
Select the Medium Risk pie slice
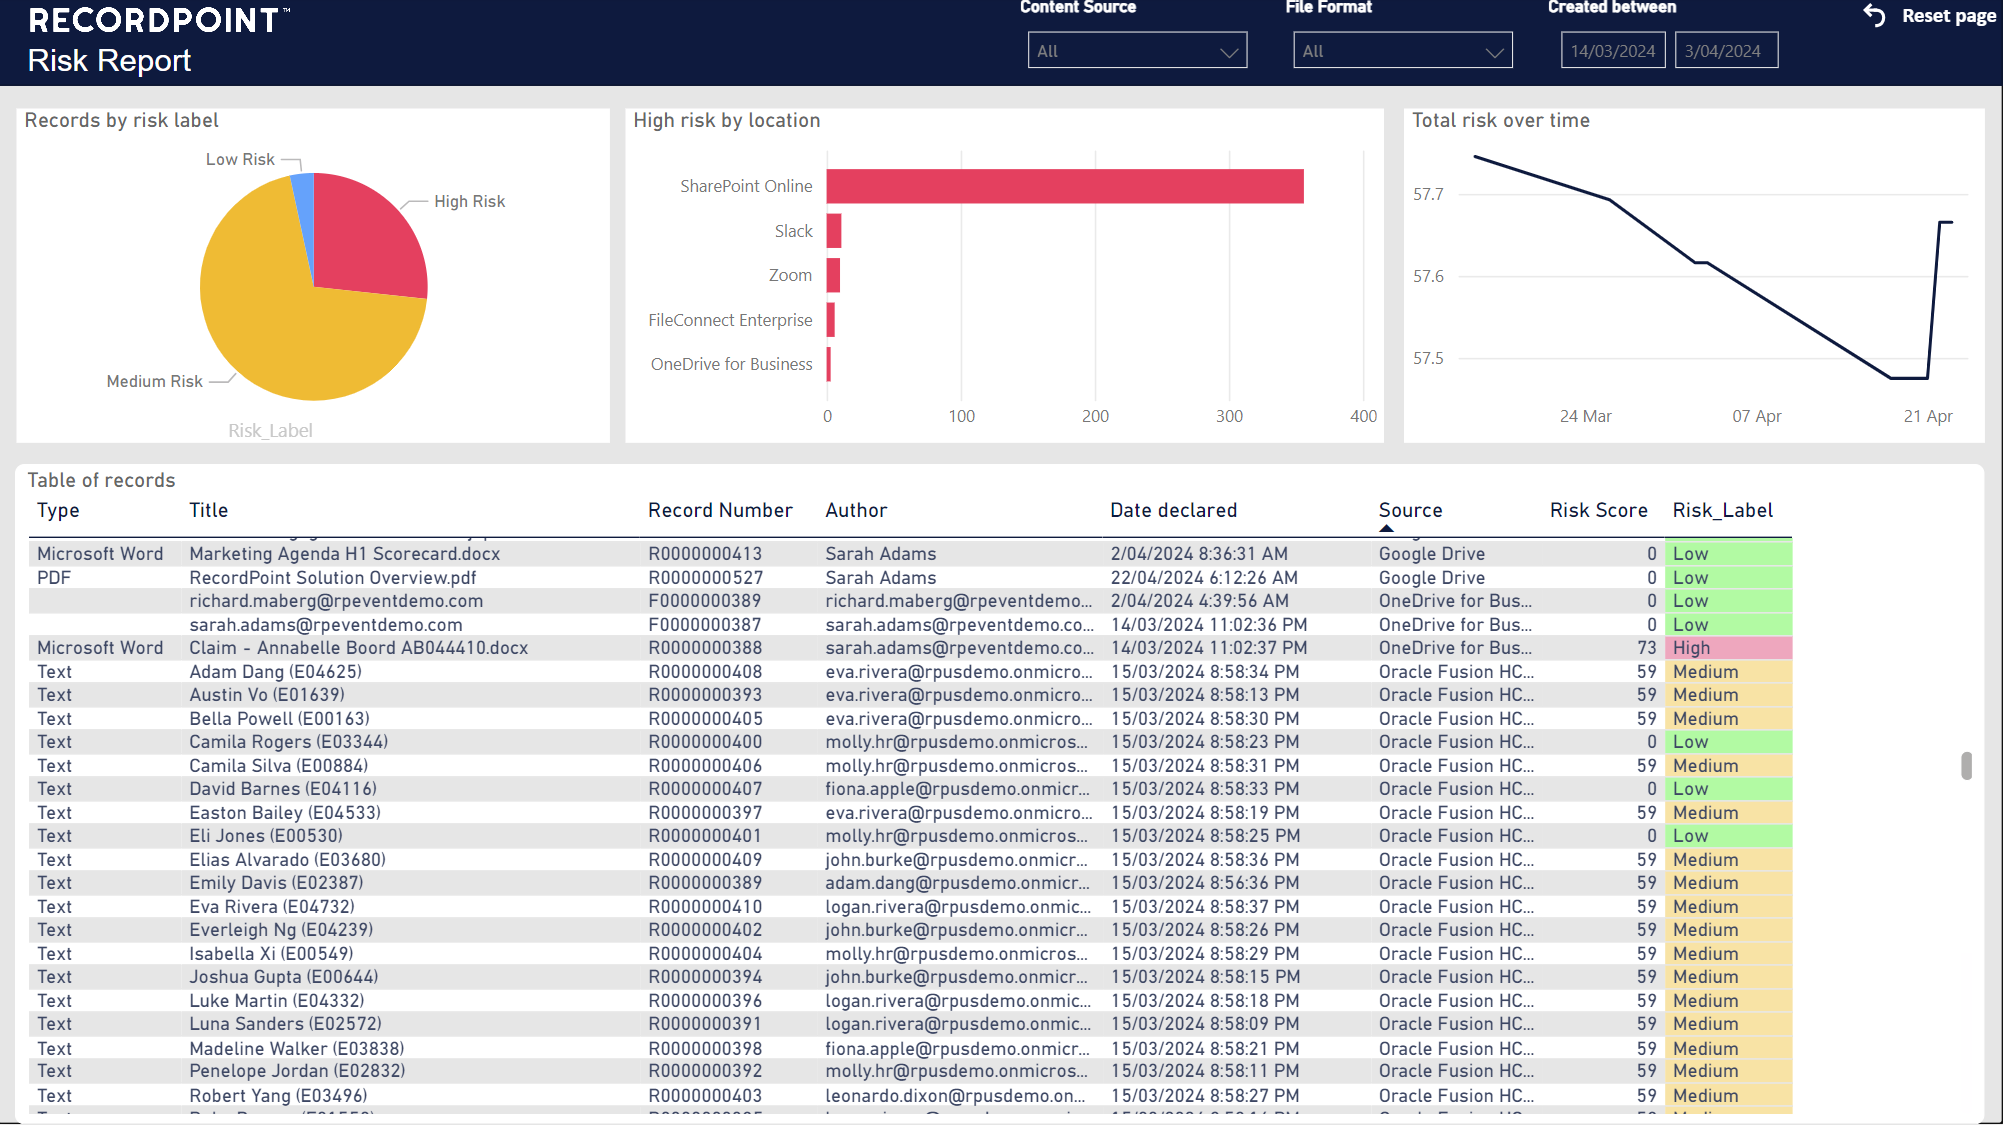click(x=290, y=320)
